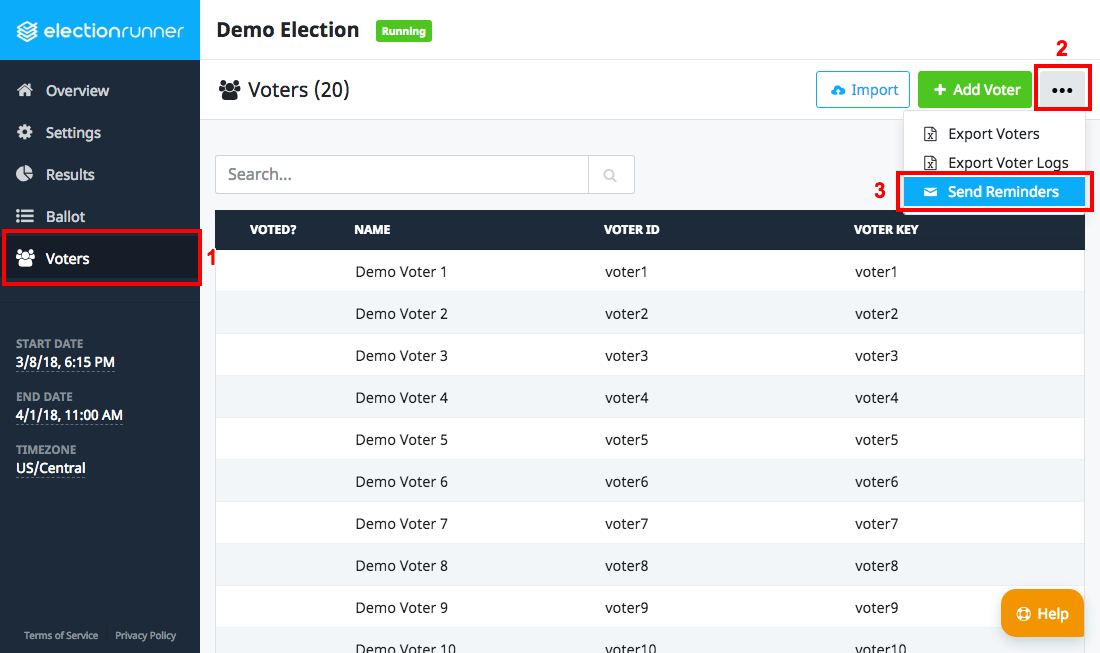Select row Demo Voter 8

click(x=650, y=566)
